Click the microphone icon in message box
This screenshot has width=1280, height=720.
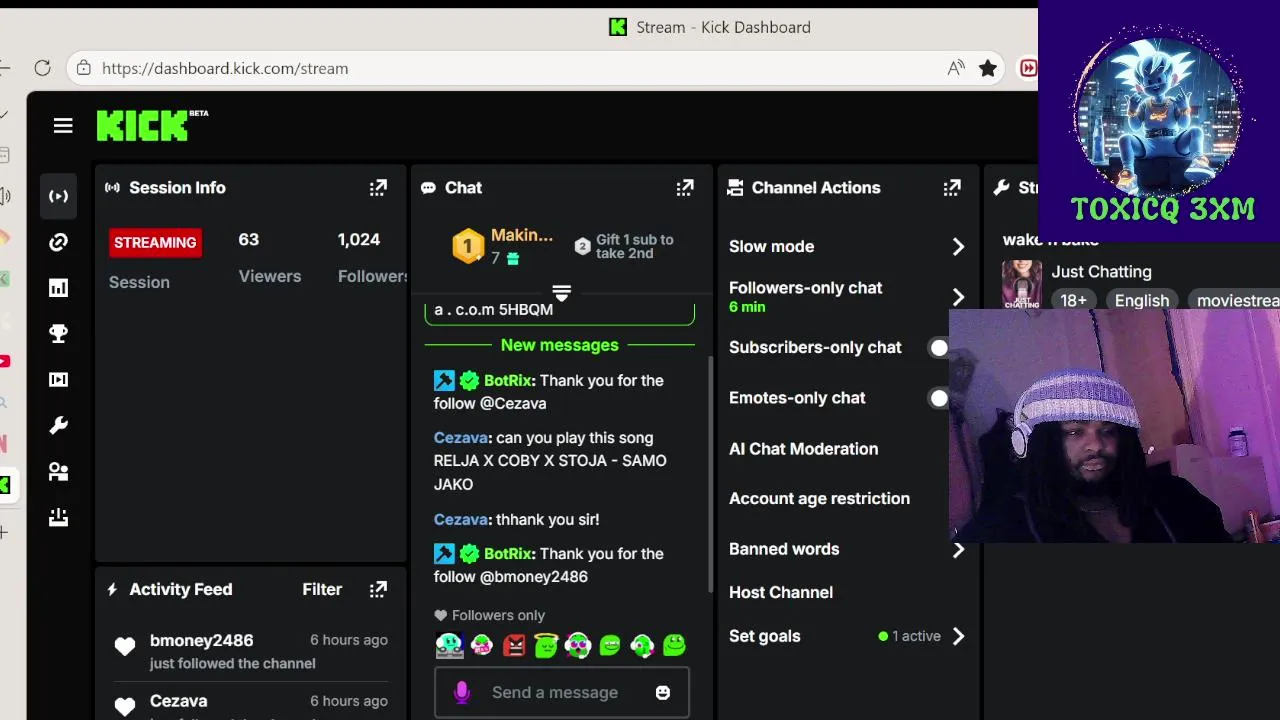point(462,692)
